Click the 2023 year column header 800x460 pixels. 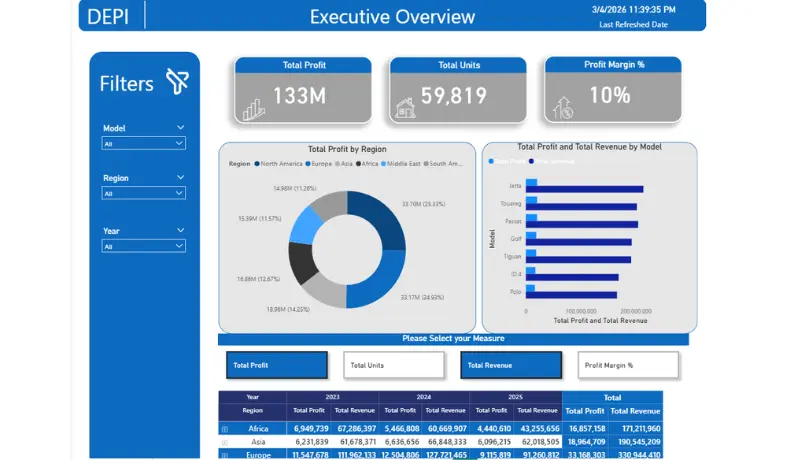point(332,397)
